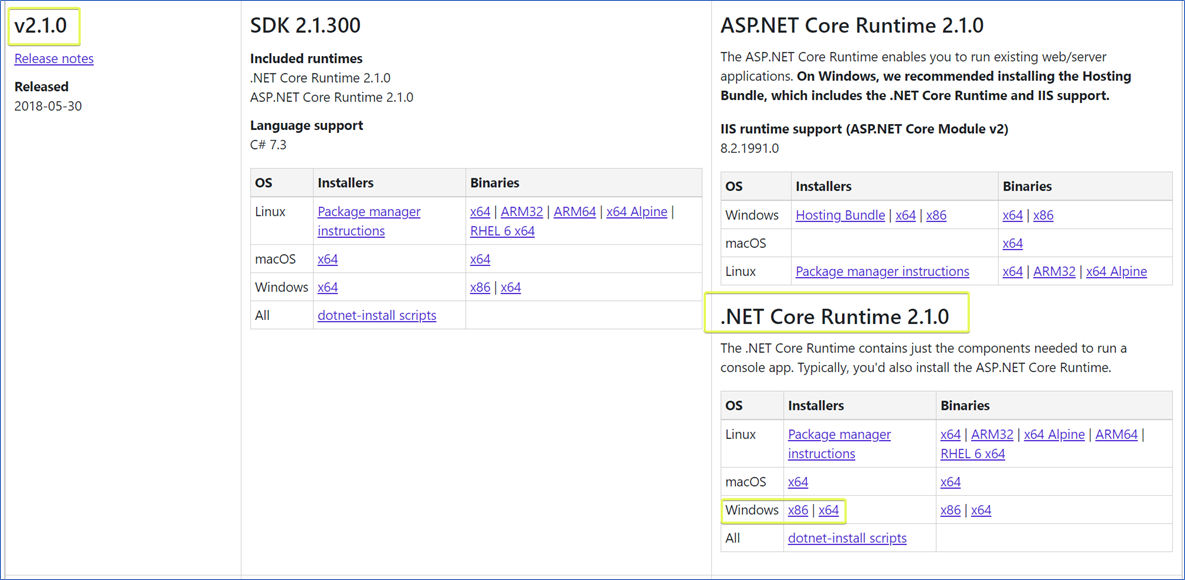Open dotnet-install scripts link in SDK table

(377, 315)
